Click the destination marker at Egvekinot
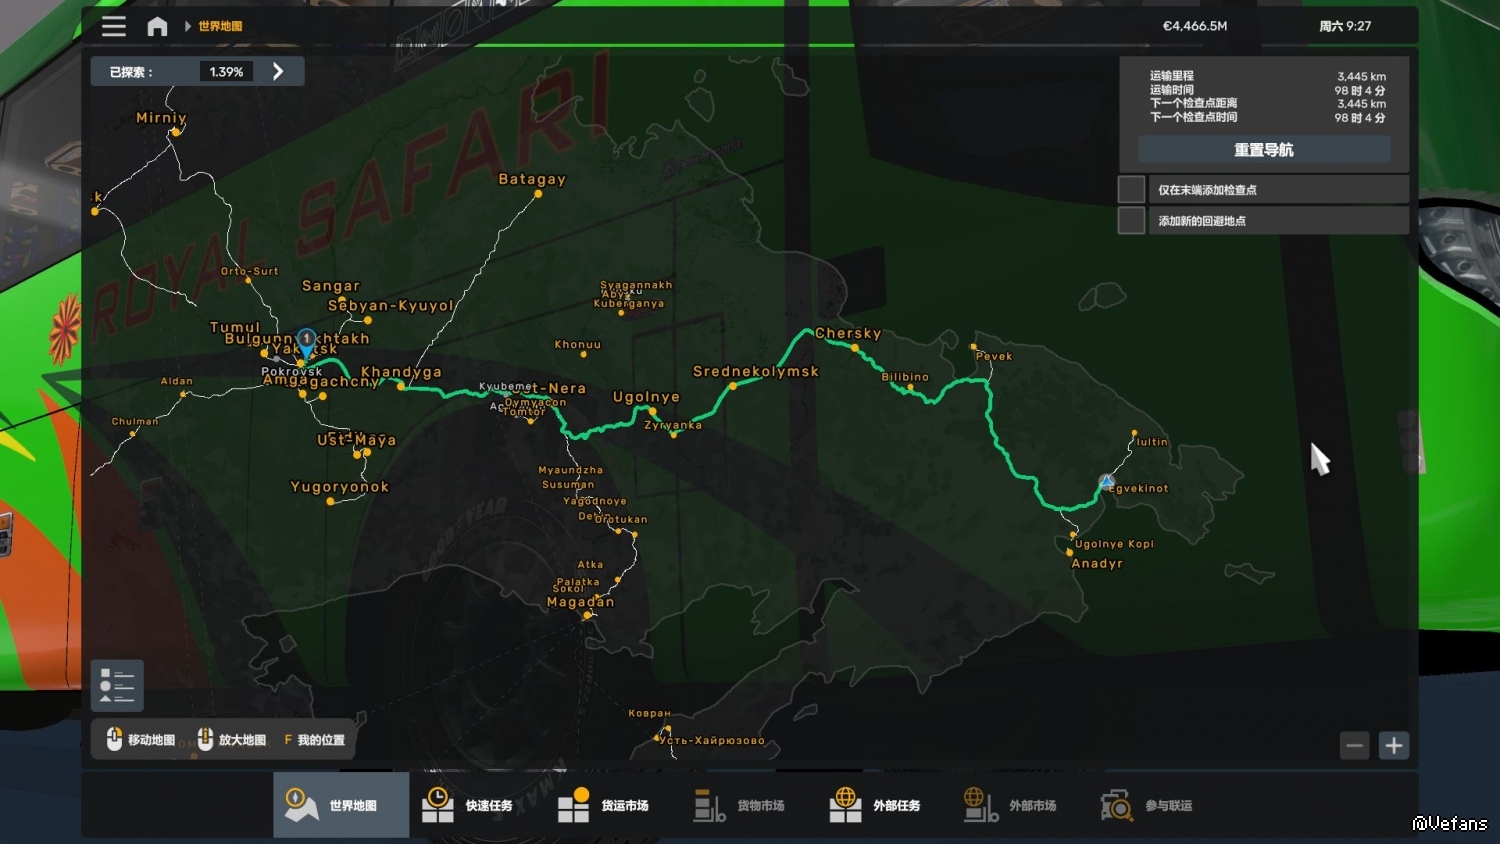The width and height of the screenshot is (1500, 844). tap(1106, 482)
